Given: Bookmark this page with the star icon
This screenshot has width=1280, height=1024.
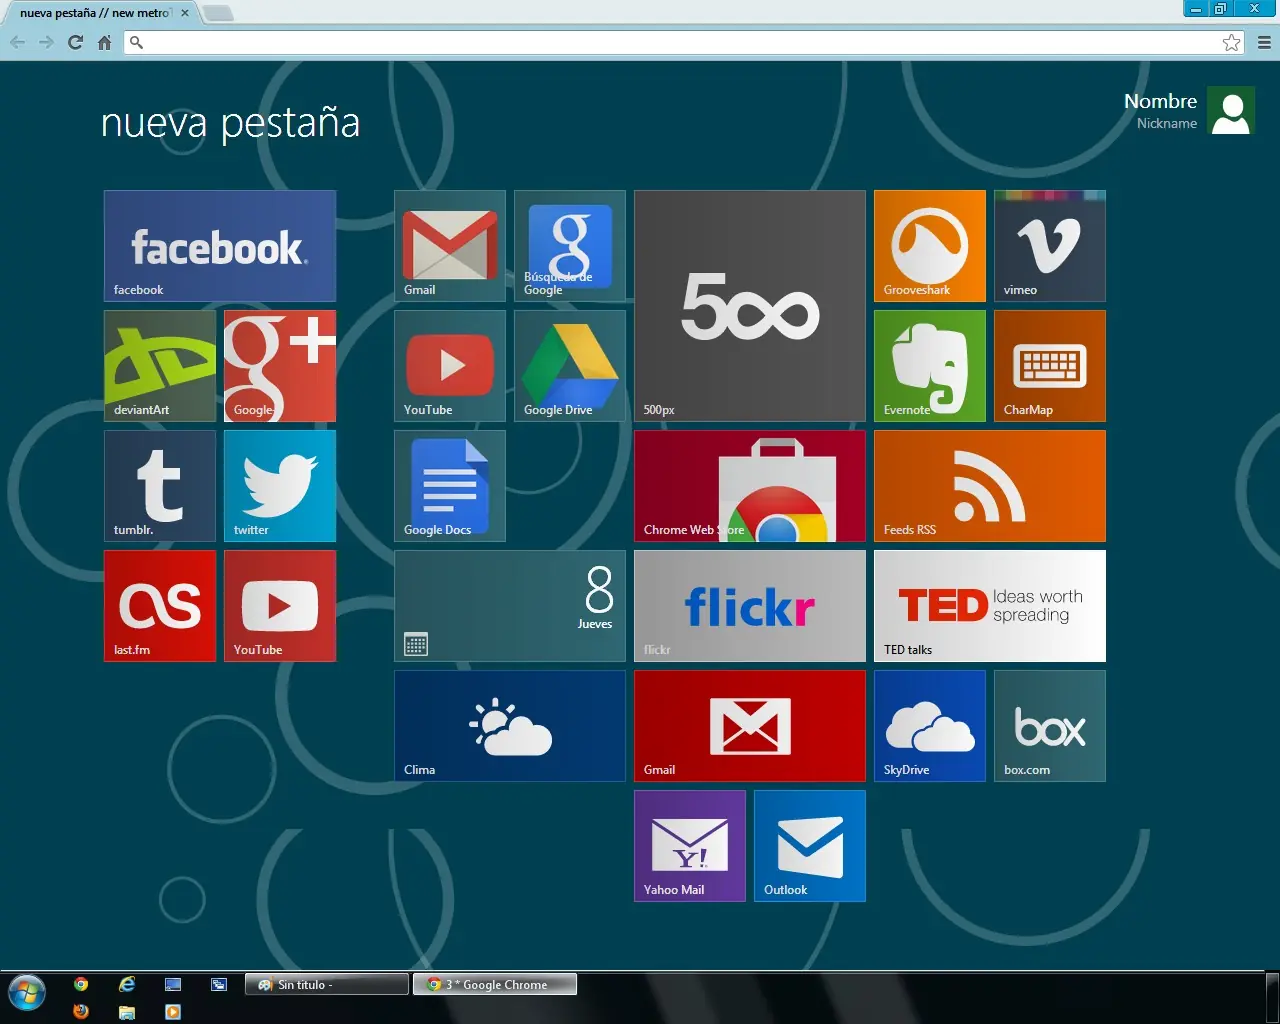Looking at the screenshot, I should [x=1231, y=42].
